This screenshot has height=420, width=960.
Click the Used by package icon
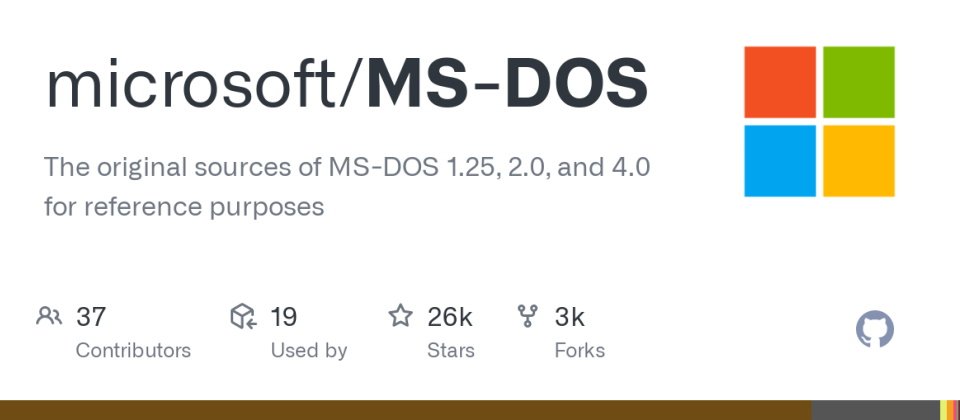(243, 316)
